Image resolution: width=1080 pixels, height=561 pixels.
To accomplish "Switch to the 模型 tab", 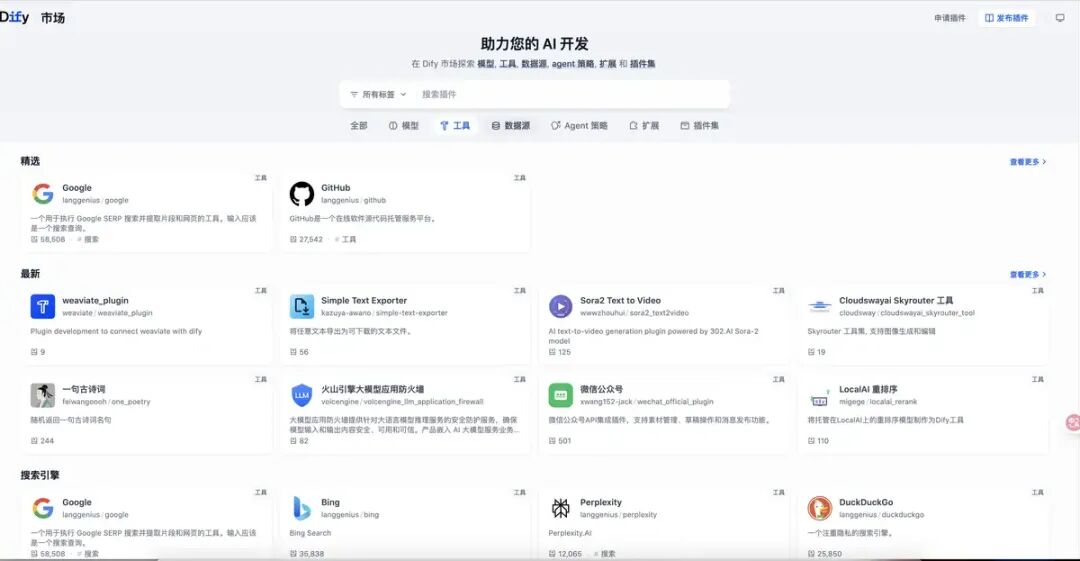I will click(404, 125).
